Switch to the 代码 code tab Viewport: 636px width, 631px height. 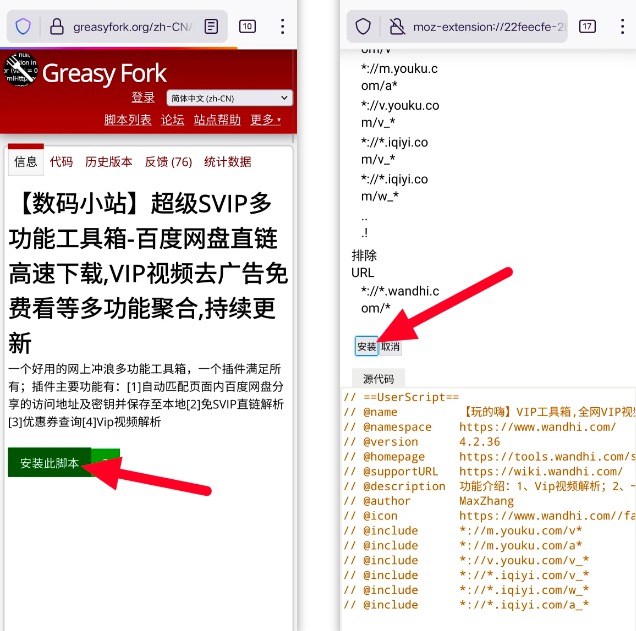click(61, 162)
